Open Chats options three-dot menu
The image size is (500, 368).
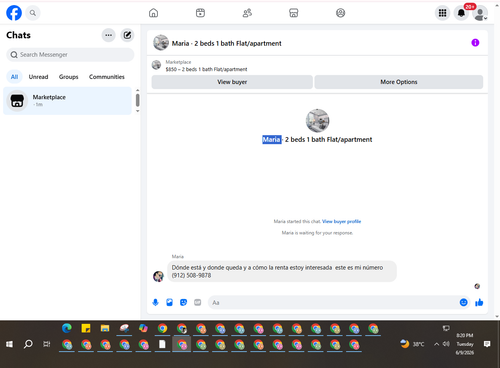(x=109, y=35)
